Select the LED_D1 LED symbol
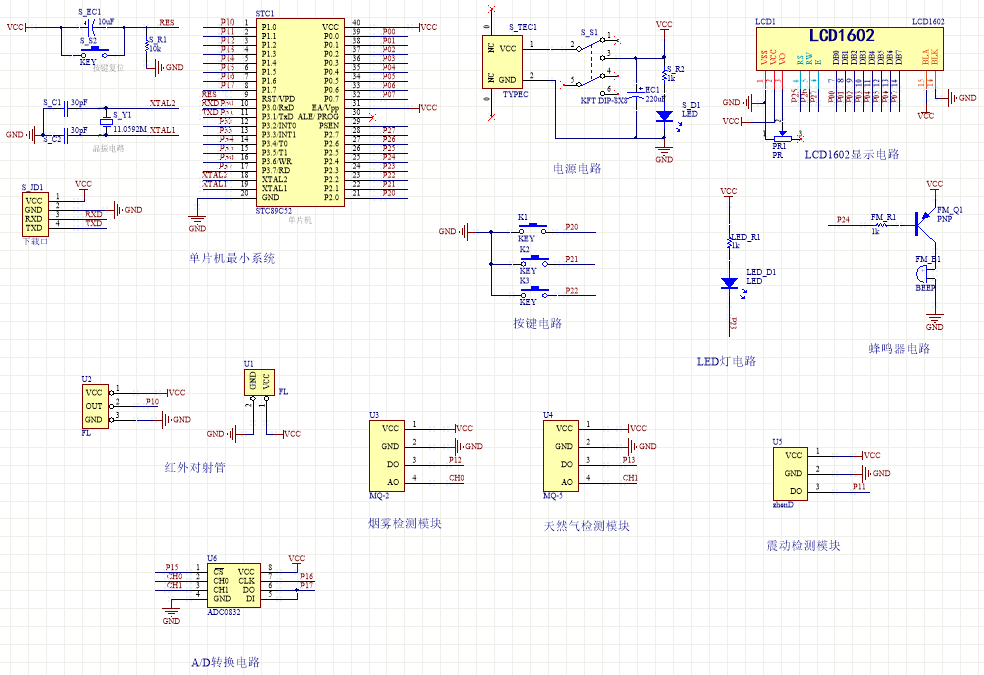Image resolution: width=984 pixels, height=675 pixels. (x=729, y=283)
